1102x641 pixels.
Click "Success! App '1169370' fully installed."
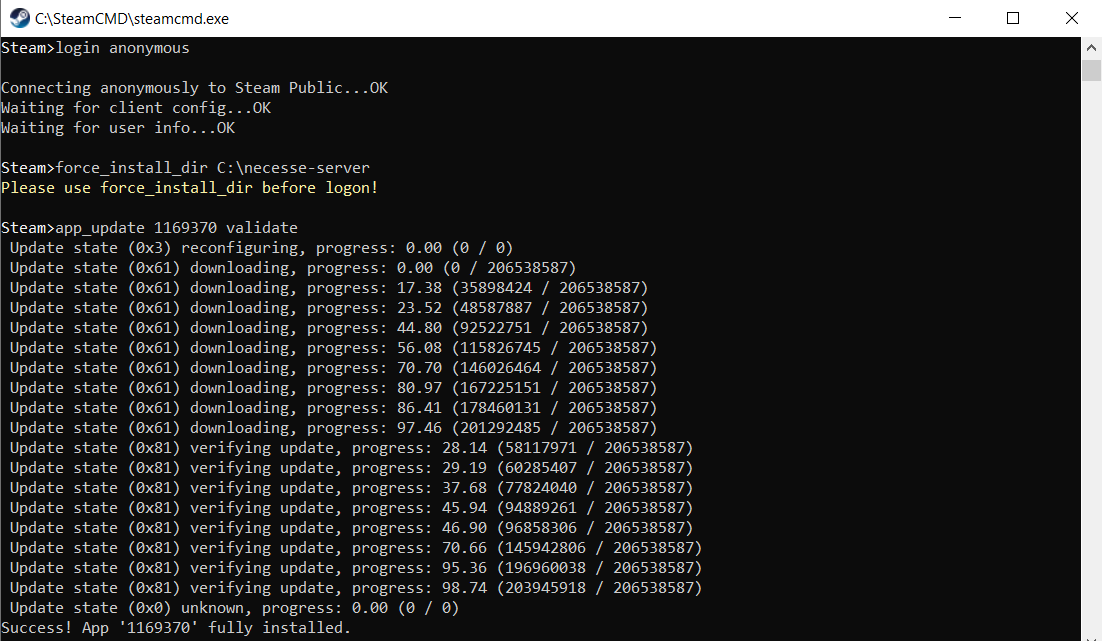pyautogui.click(x=176, y=628)
